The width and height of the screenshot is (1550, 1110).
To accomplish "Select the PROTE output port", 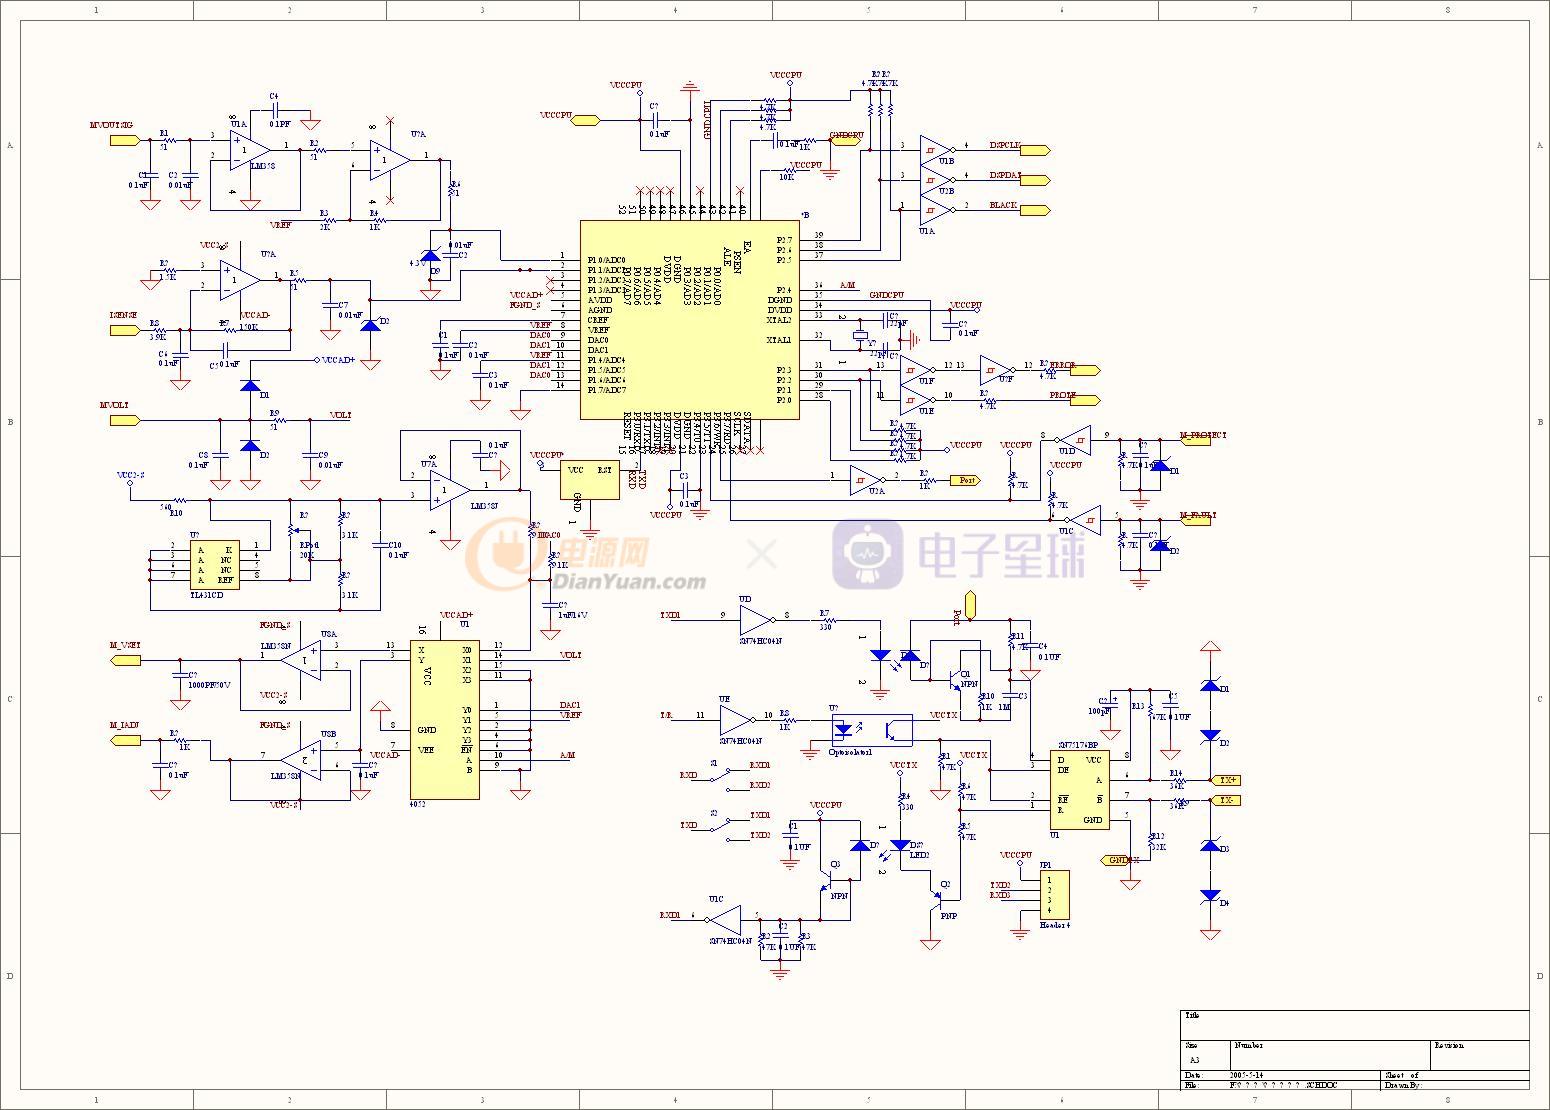I will [1085, 400].
